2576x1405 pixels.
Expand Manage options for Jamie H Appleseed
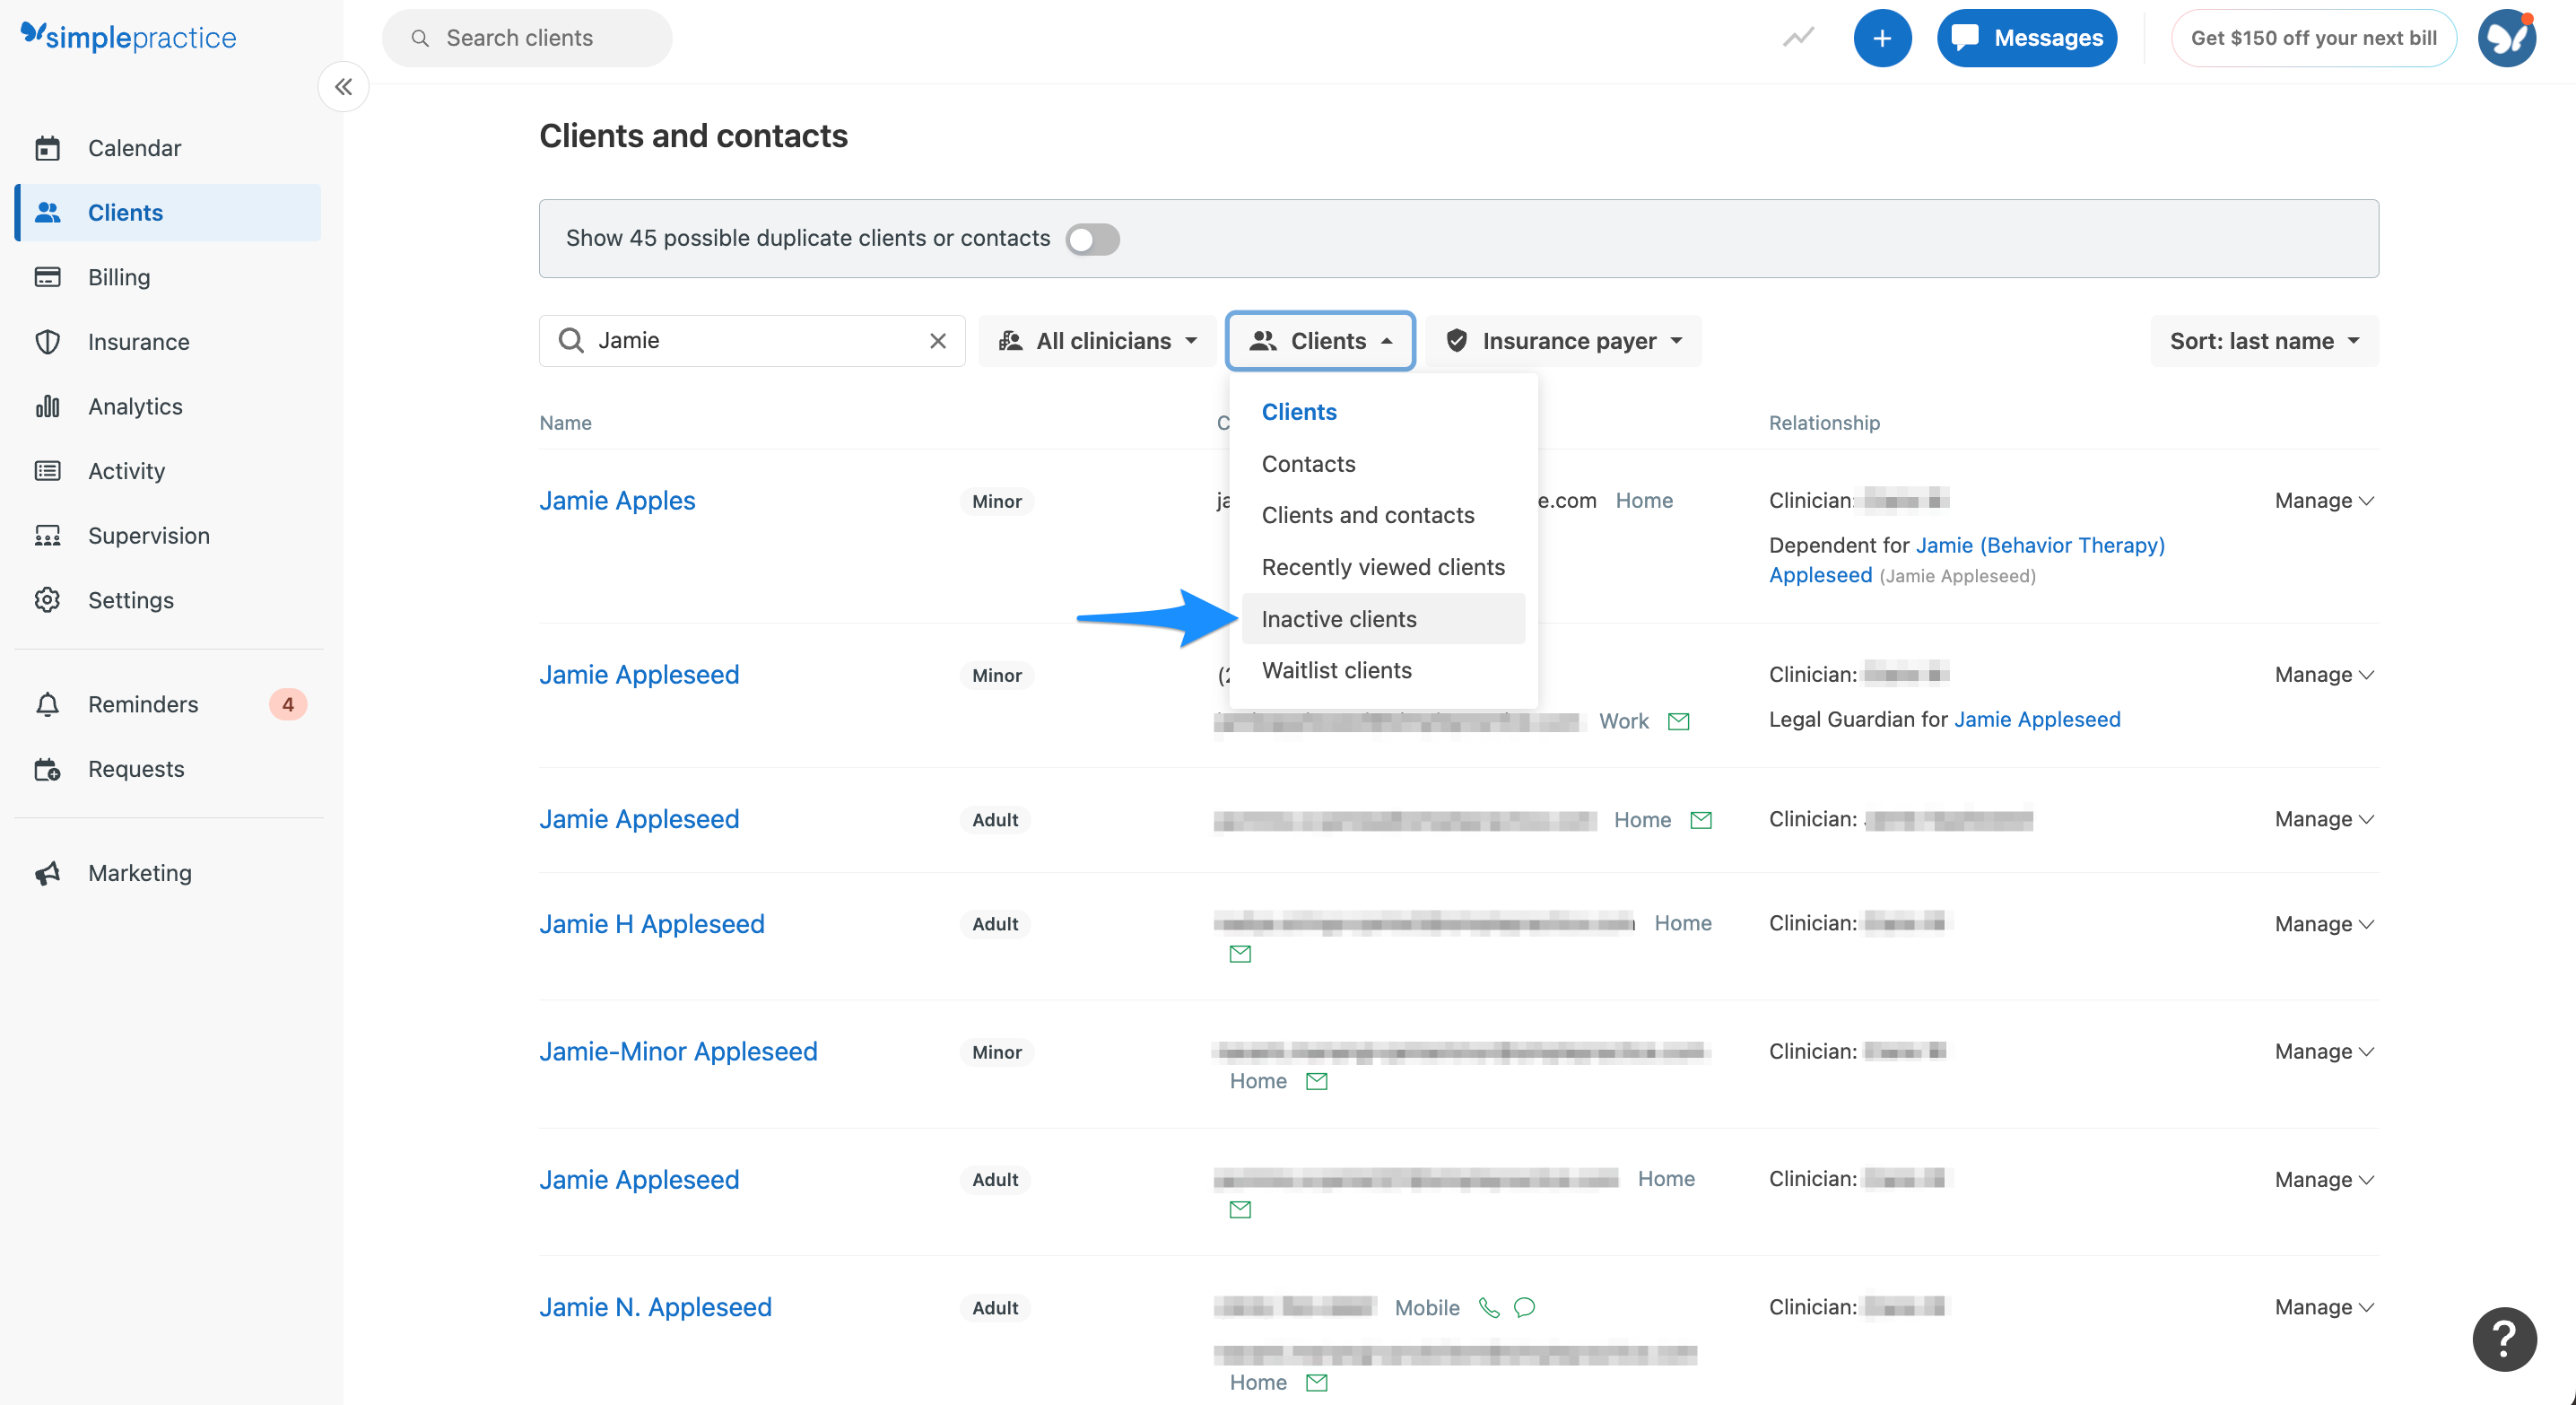pos(2322,923)
